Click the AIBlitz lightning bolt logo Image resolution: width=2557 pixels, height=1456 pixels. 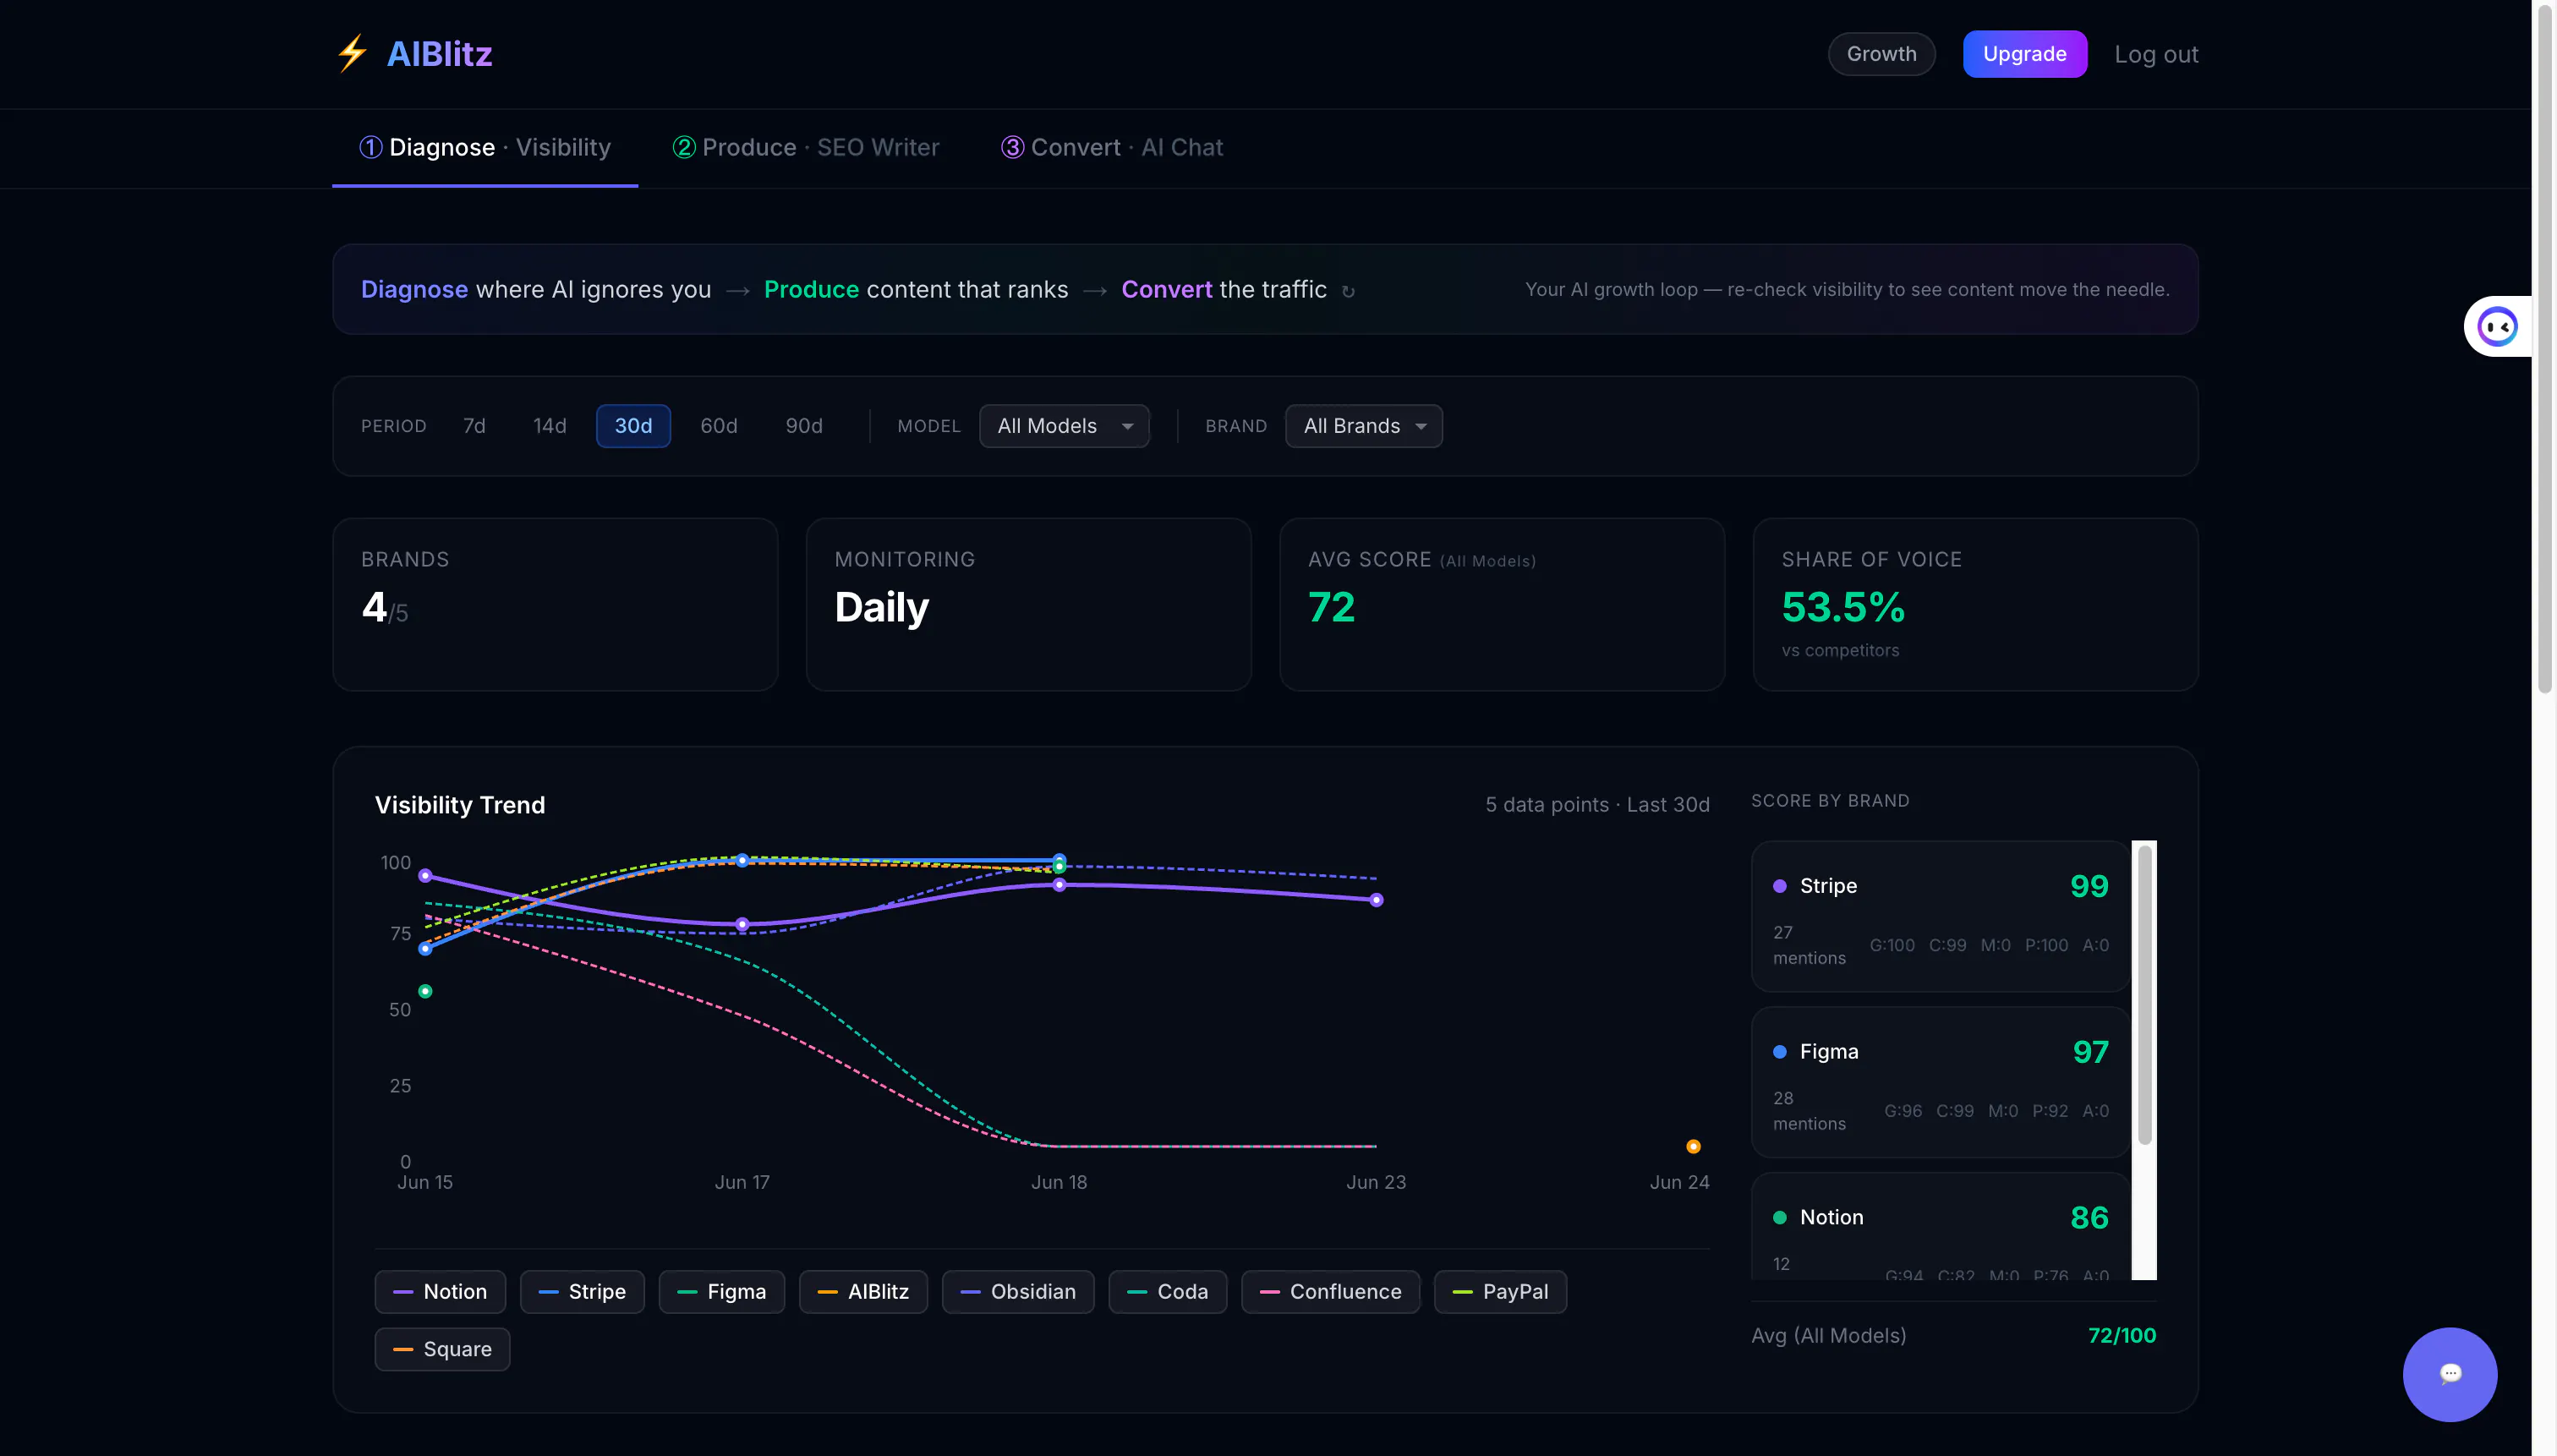352,54
